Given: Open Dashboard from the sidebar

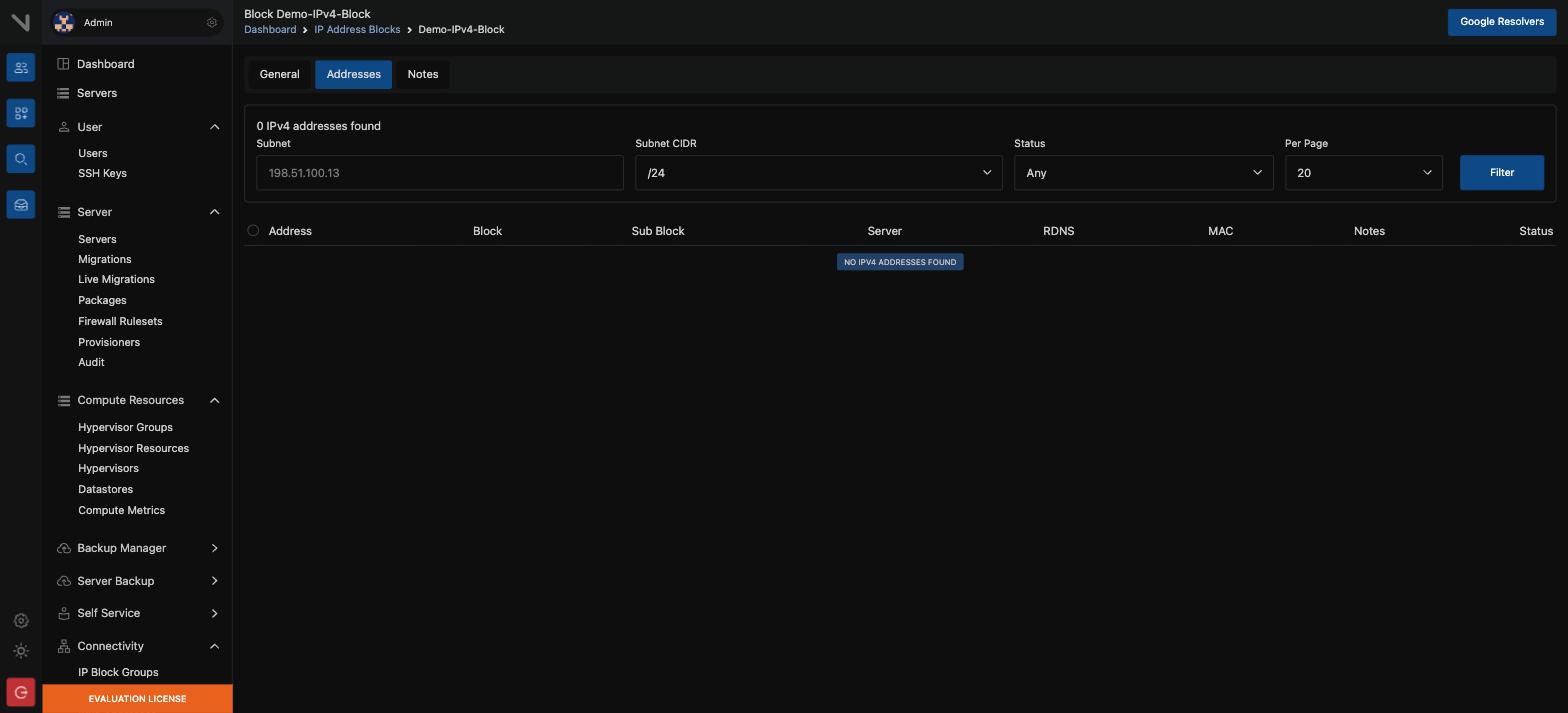Looking at the screenshot, I should coord(105,64).
